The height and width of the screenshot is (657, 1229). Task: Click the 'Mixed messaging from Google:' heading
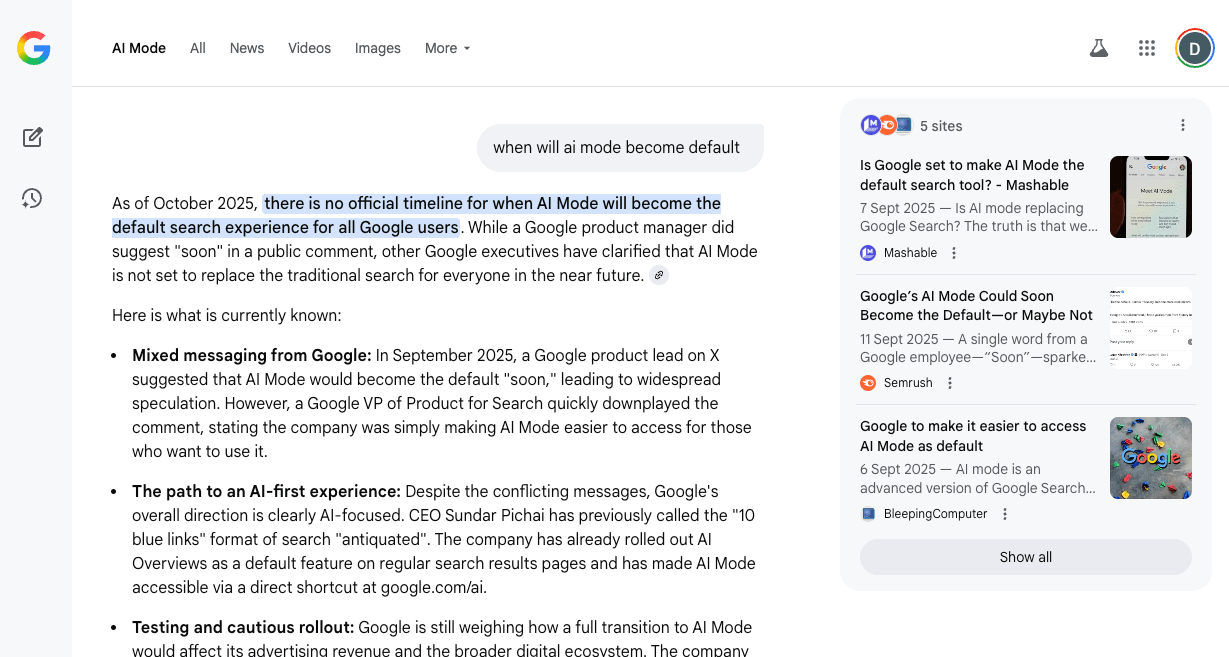252,355
